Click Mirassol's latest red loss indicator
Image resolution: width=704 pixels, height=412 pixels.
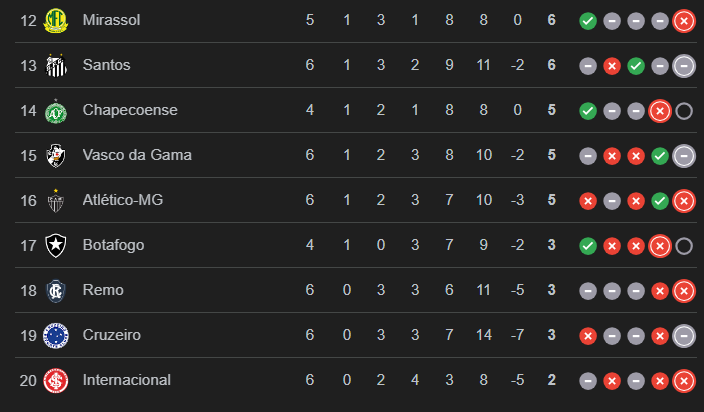[684, 20]
